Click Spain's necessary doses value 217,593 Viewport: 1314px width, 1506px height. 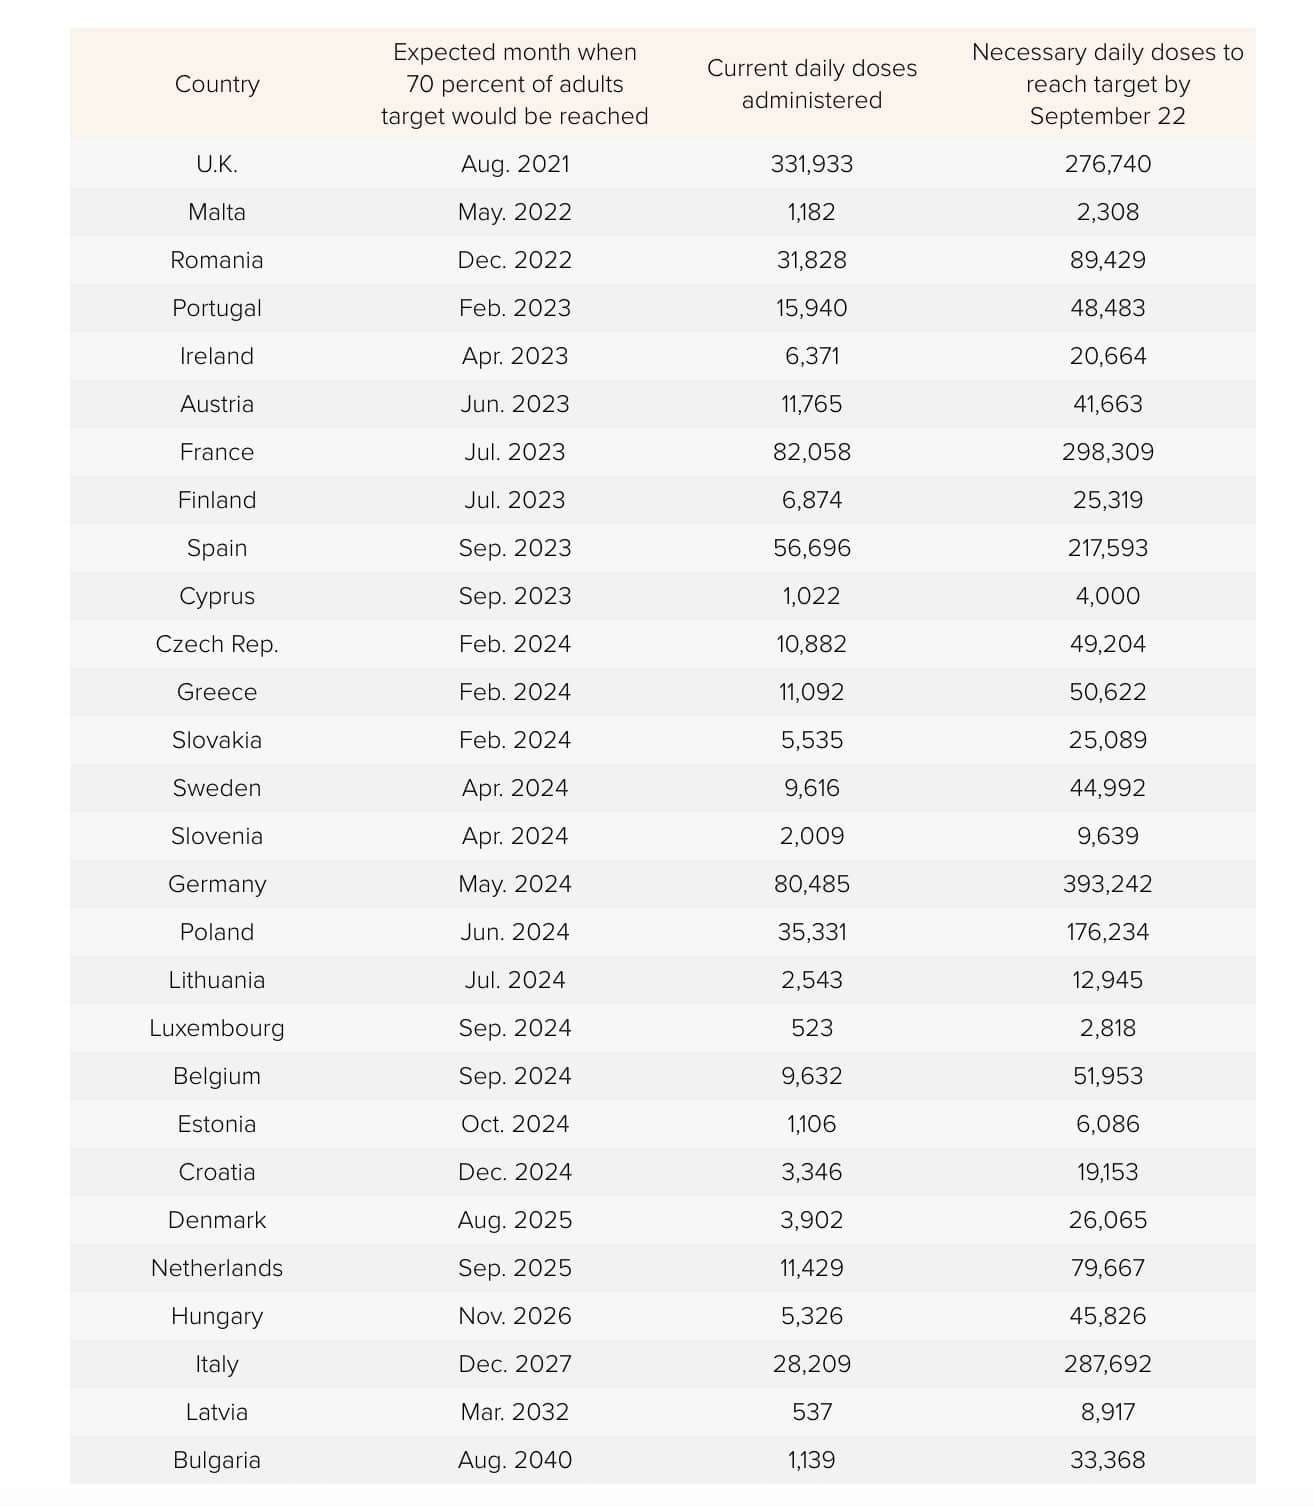point(1107,548)
